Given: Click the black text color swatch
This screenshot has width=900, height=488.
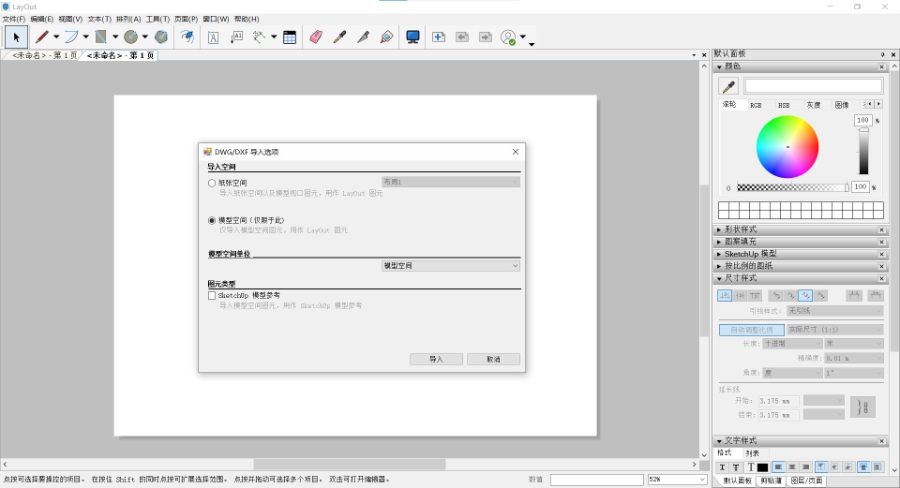Looking at the screenshot, I should pyautogui.click(x=763, y=467).
